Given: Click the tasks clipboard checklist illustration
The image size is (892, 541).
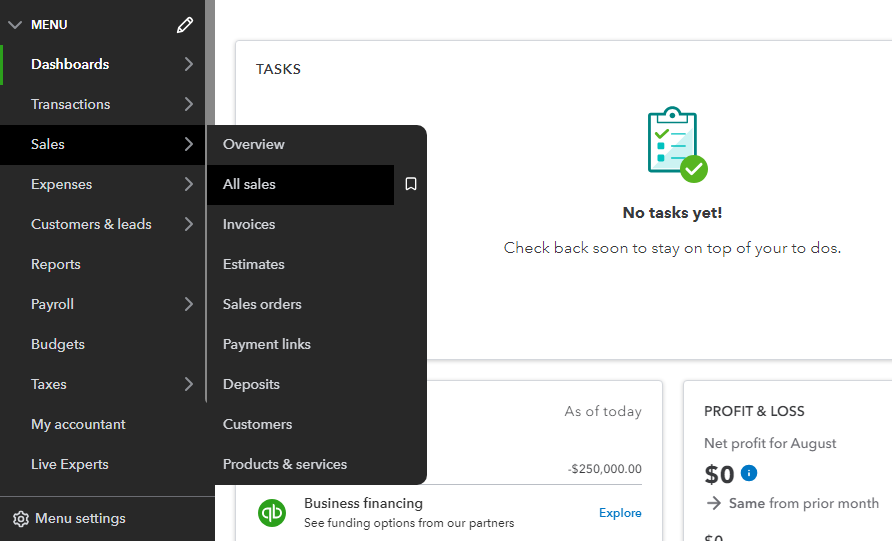Looking at the screenshot, I should 673,145.
